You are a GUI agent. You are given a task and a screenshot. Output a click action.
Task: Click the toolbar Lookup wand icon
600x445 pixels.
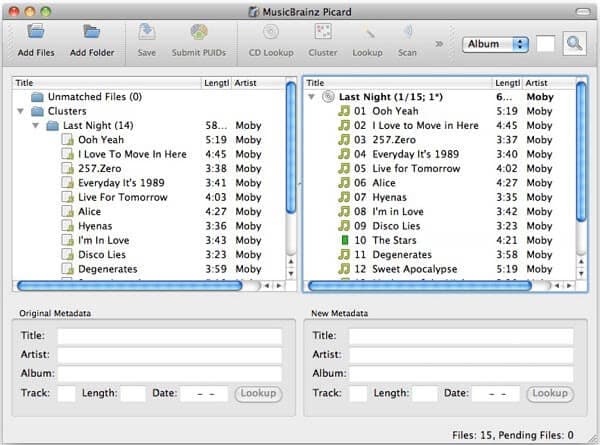[x=368, y=33]
